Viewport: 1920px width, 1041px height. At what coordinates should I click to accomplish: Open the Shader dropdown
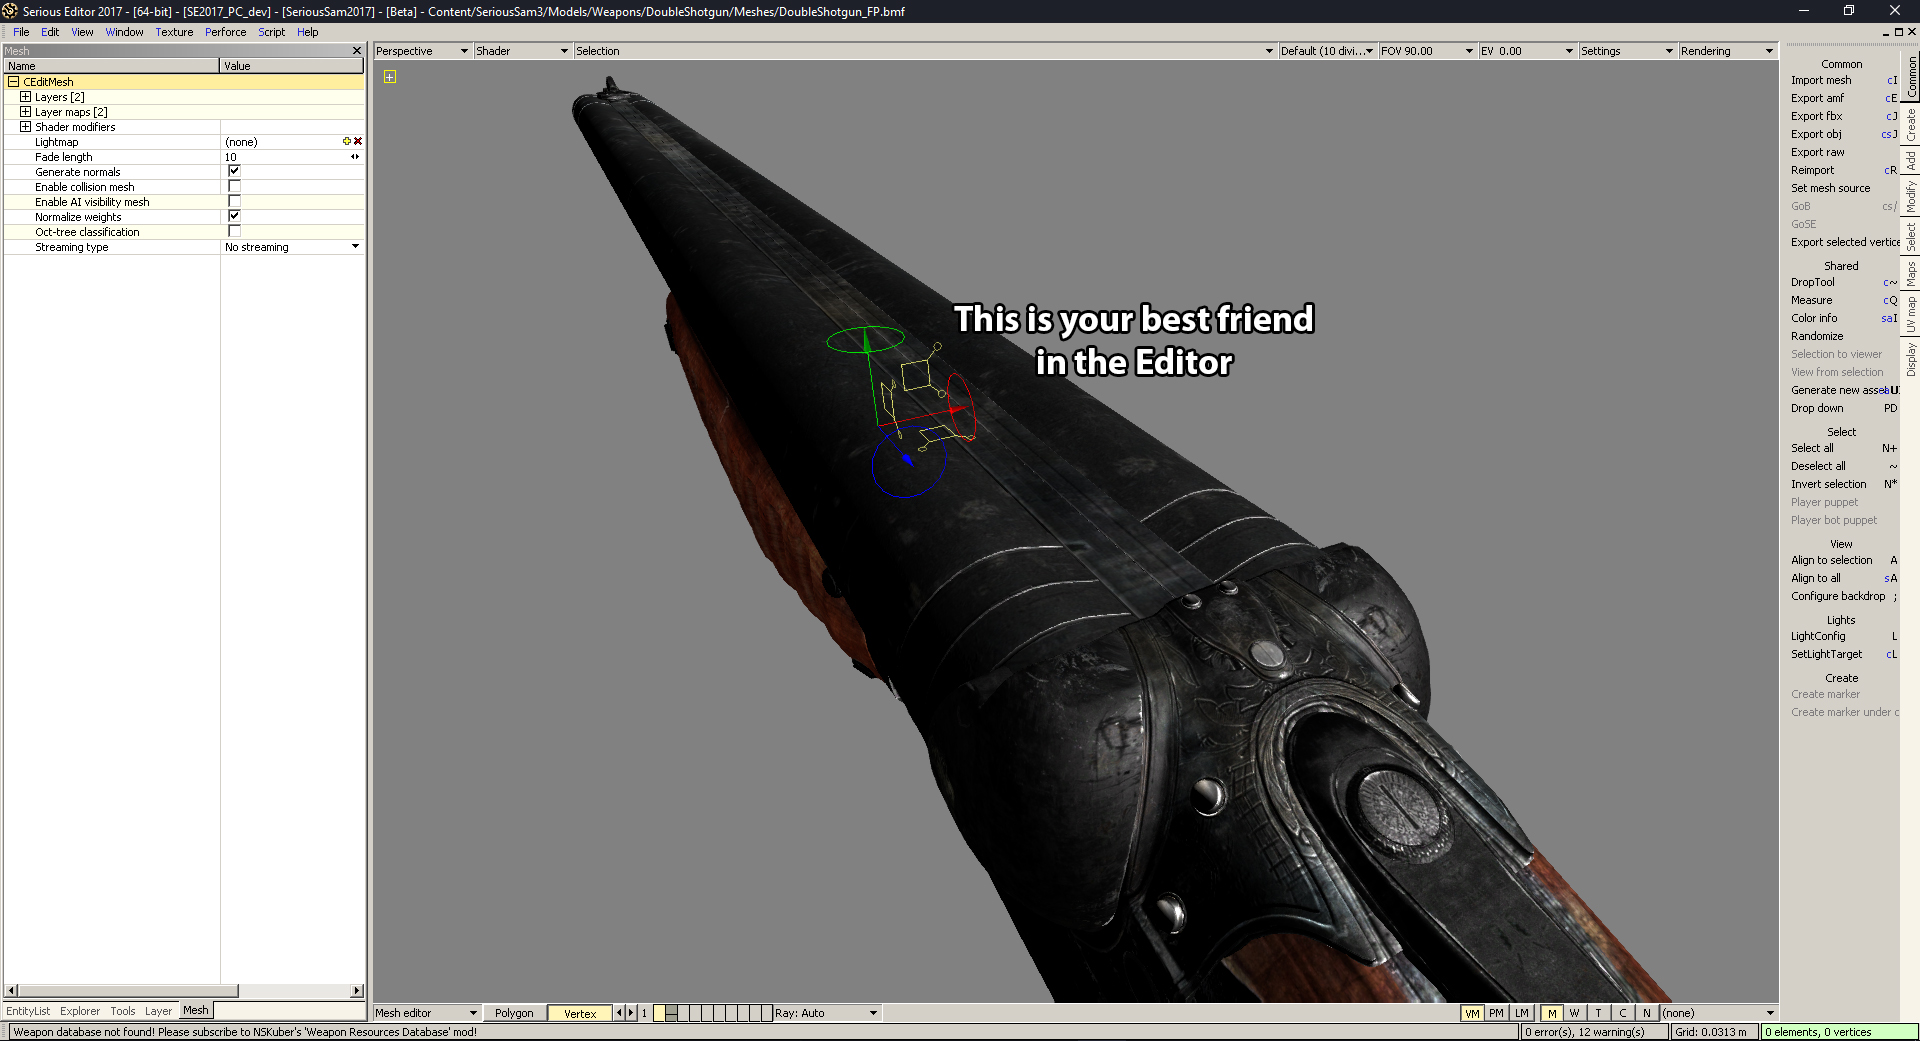(x=522, y=51)
